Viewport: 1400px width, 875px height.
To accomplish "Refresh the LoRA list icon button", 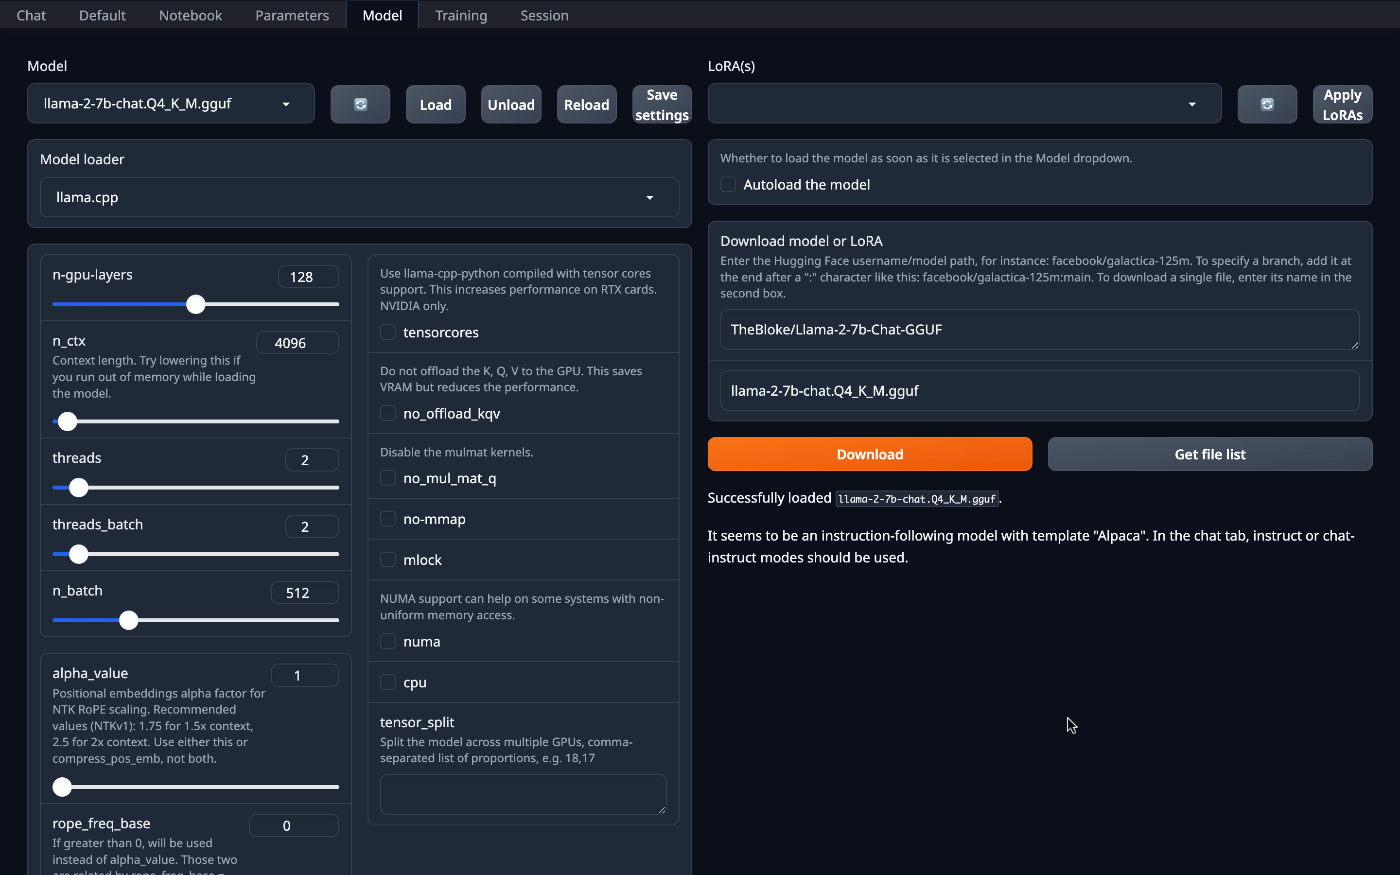I will pos(1267,104).
